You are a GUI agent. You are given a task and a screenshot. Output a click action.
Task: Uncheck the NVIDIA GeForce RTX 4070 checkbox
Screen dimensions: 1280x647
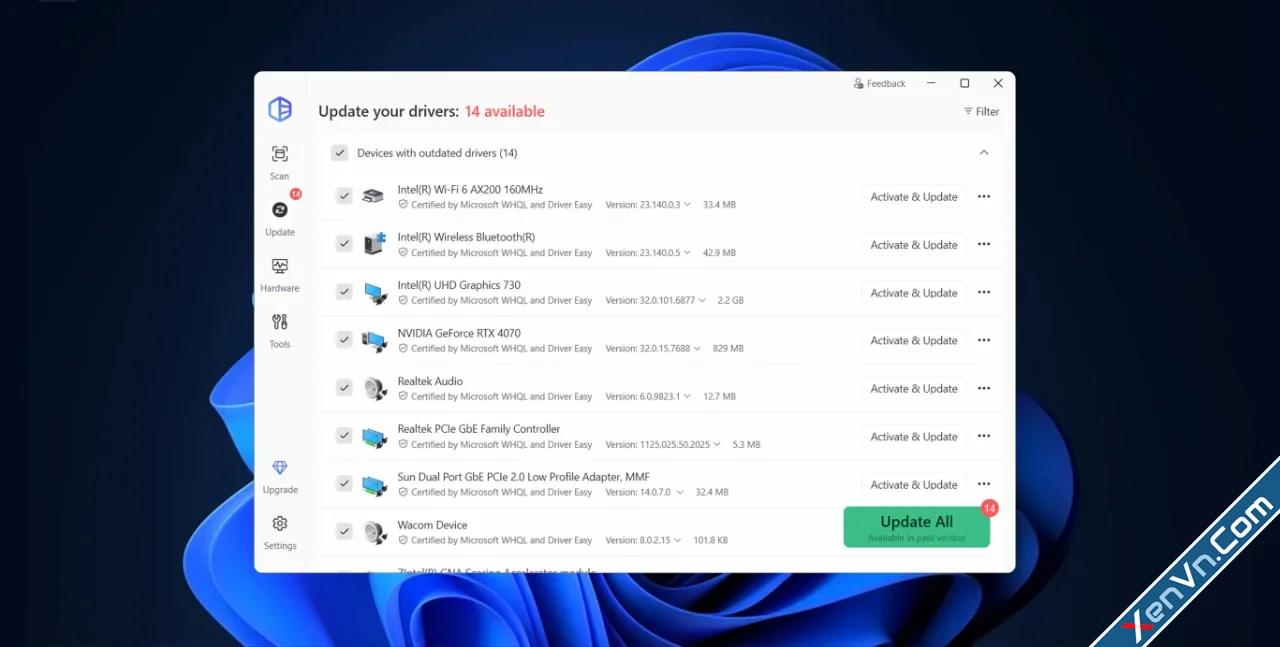click(x=344, y=340)
